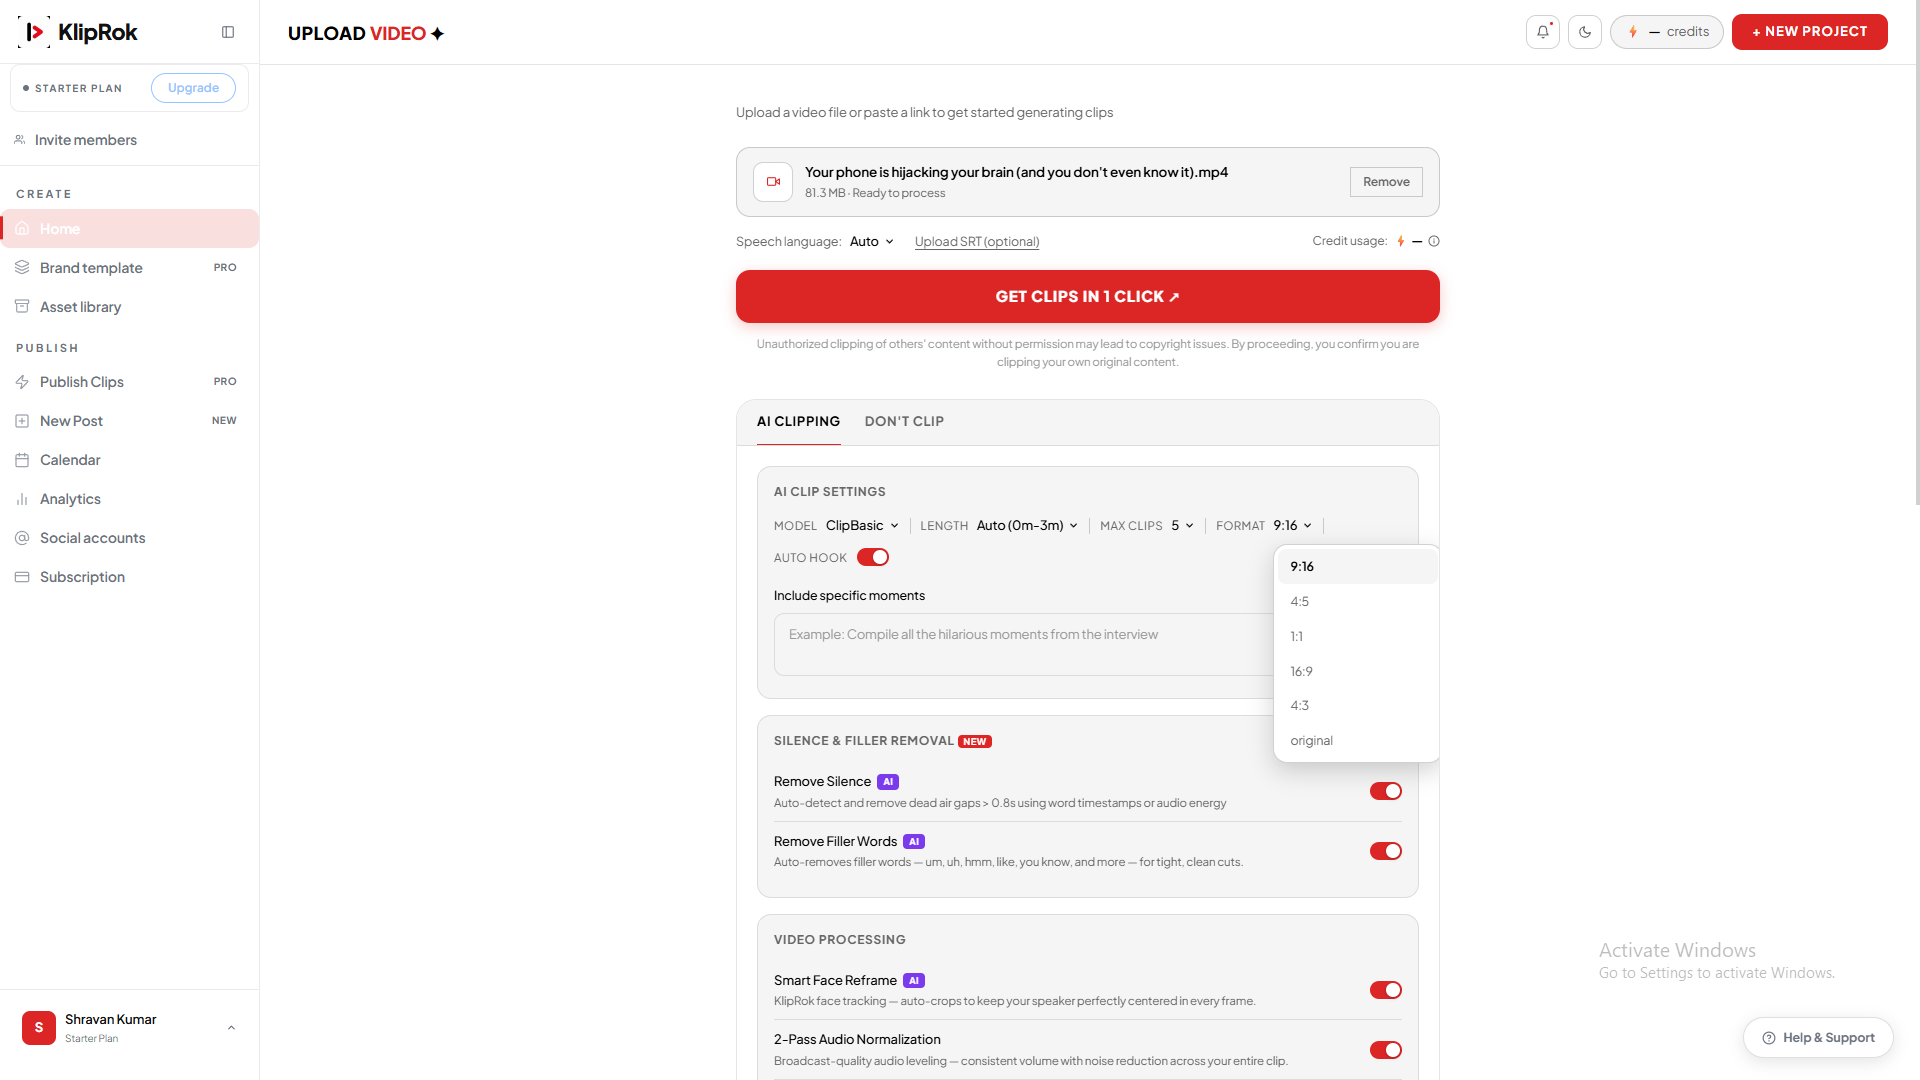Click the Upgrade plan button
This screenshot has height=1080, width=1920.
coord(193,88)
